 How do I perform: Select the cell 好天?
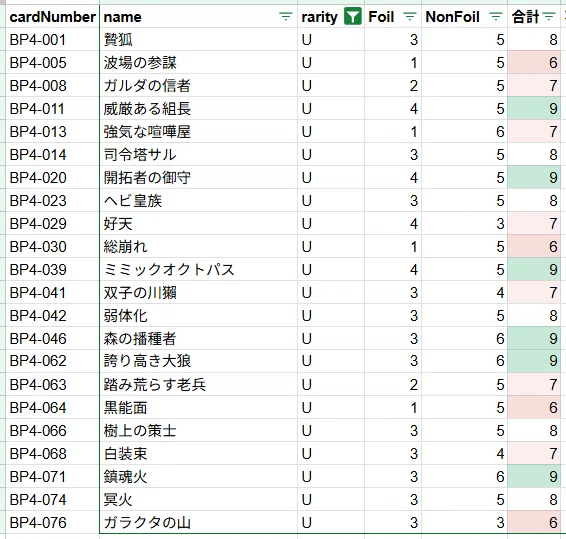[198, 224]
